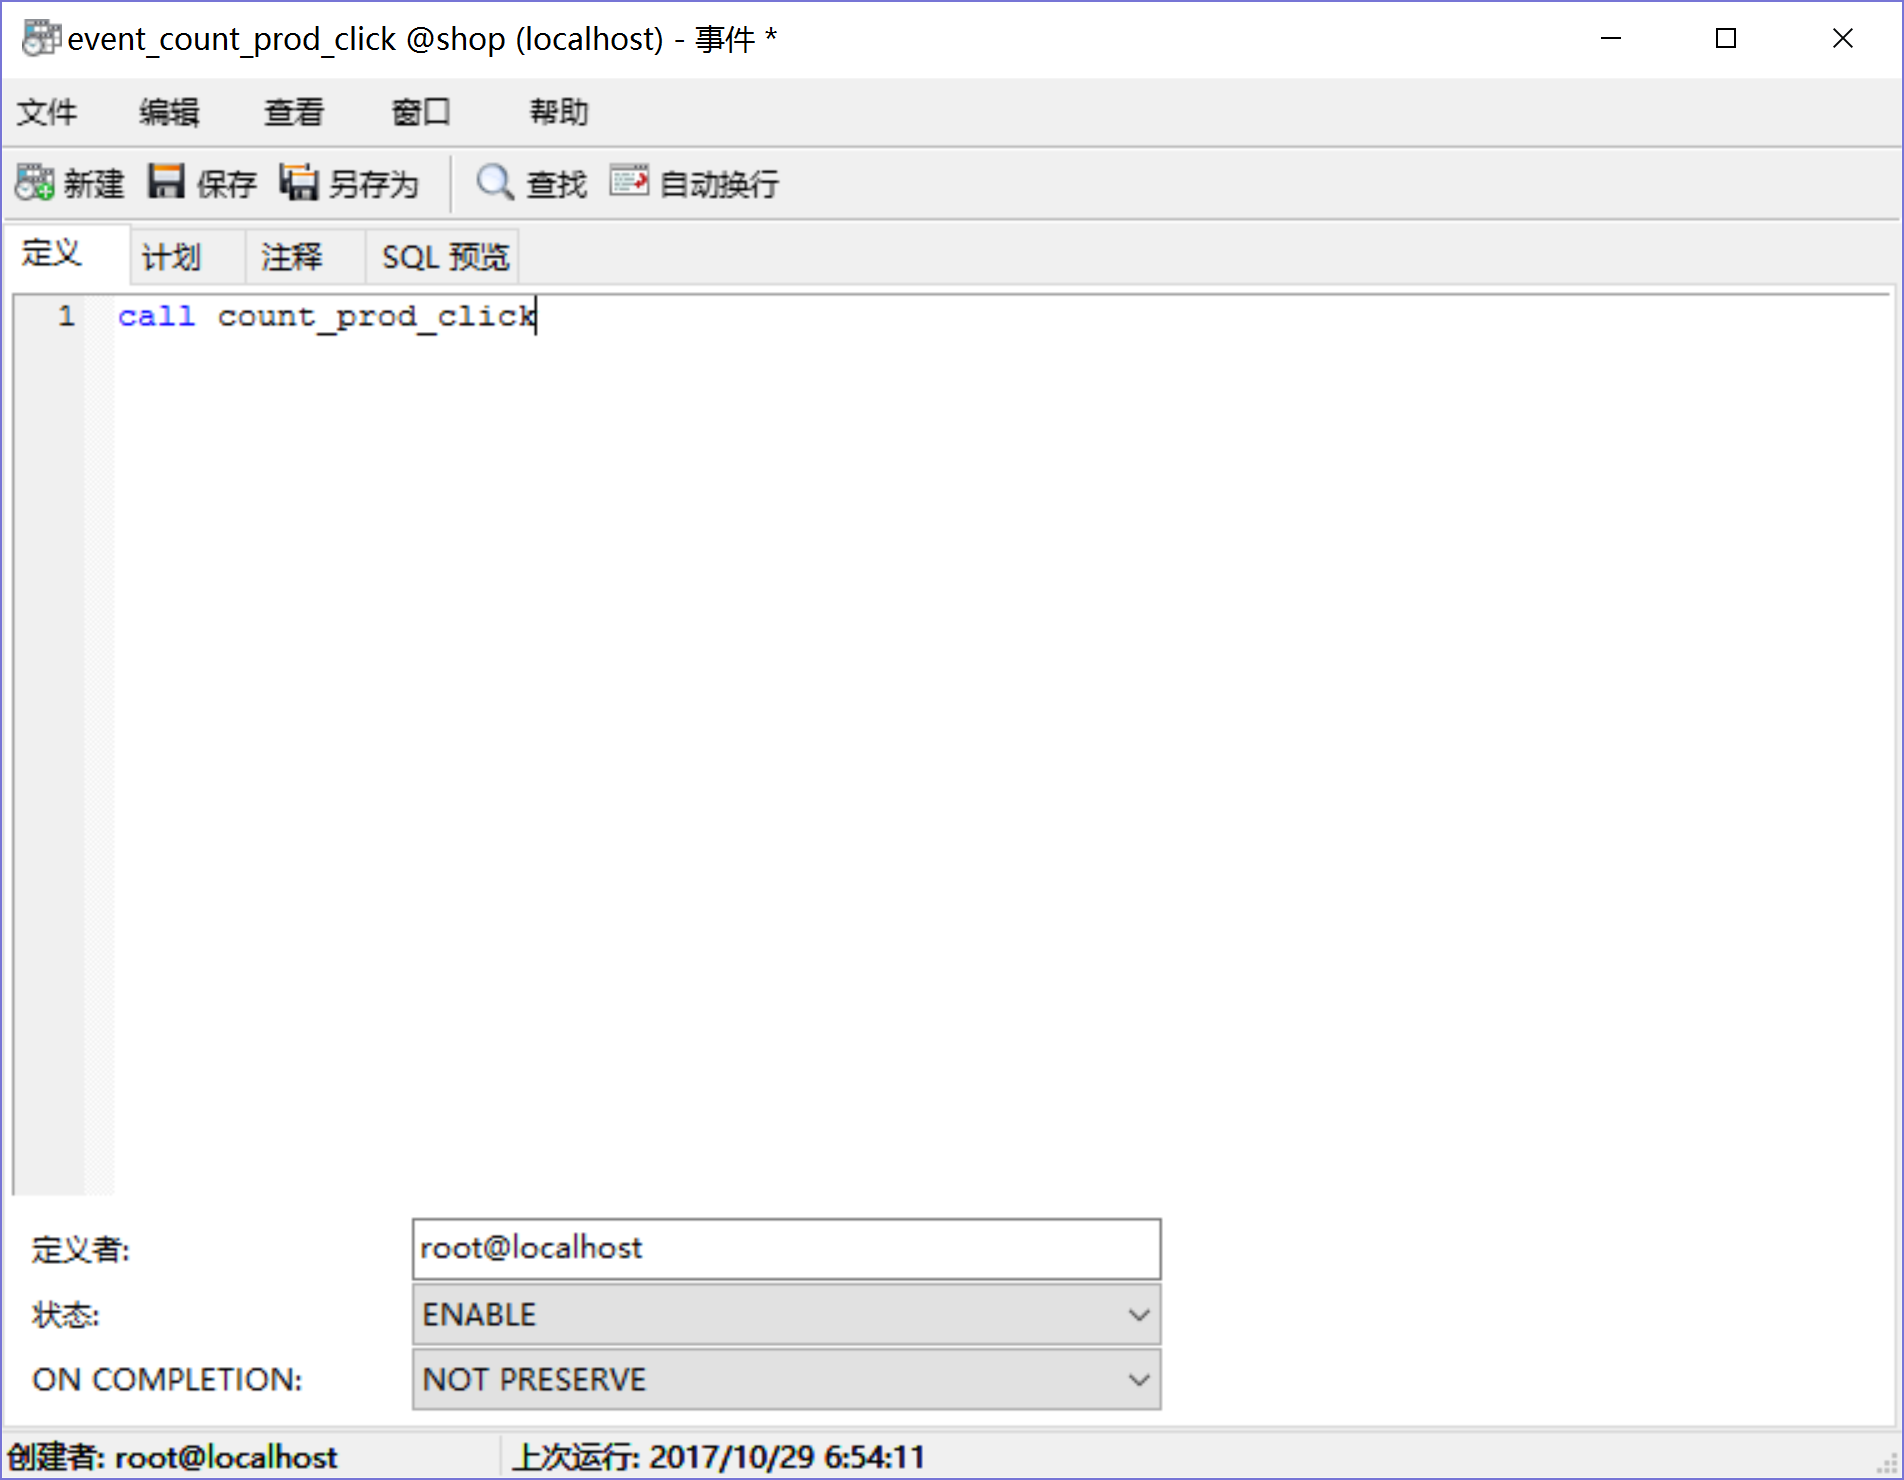Click the 创建者: root@localhost status entry

pyautogui.click(x=173, y=1457)
